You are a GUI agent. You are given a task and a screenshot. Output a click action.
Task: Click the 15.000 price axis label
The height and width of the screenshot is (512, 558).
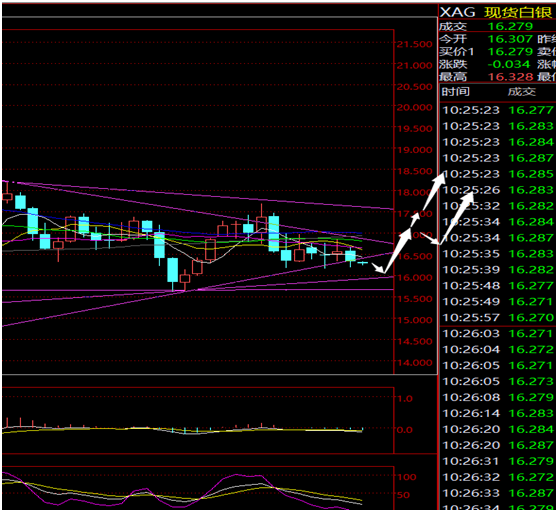(415, 320)
